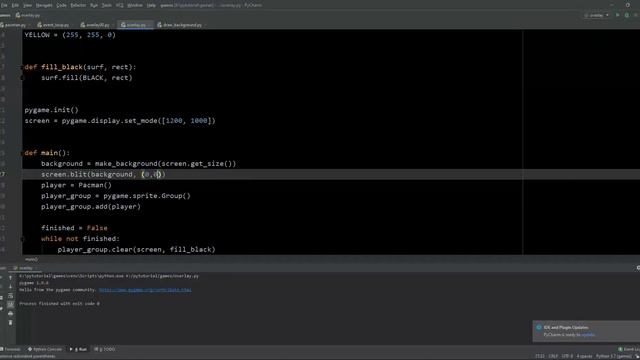Click the settings gear in Run panel header

point(638,268)
